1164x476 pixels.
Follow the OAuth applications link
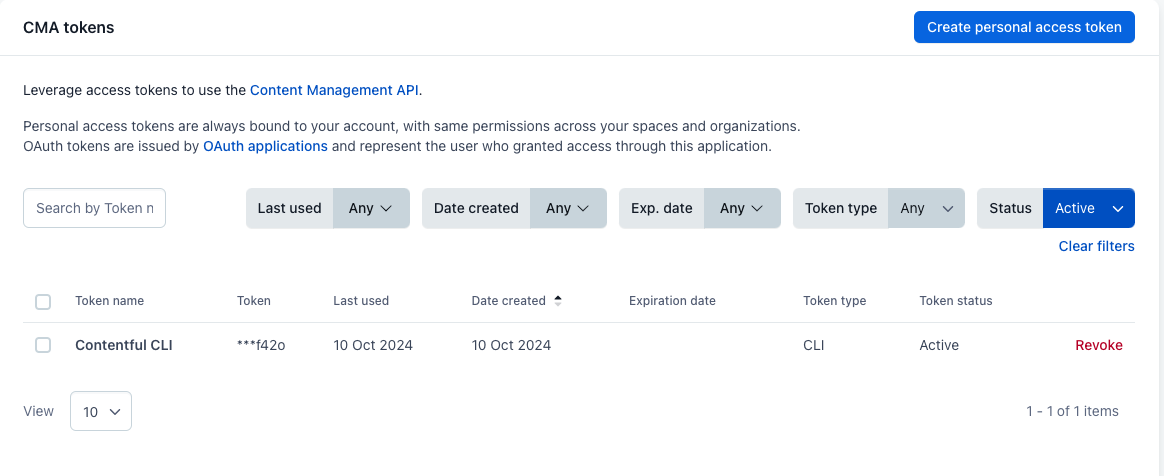tap(265, 146)
